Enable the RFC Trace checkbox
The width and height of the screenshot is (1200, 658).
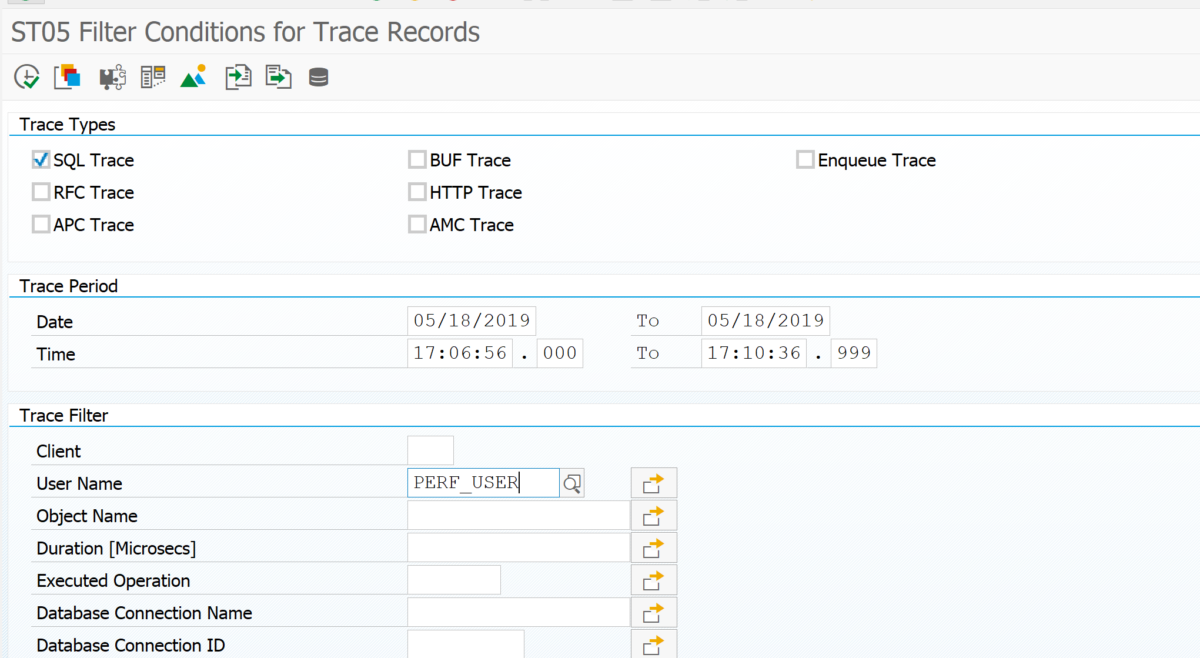[40, 191]
